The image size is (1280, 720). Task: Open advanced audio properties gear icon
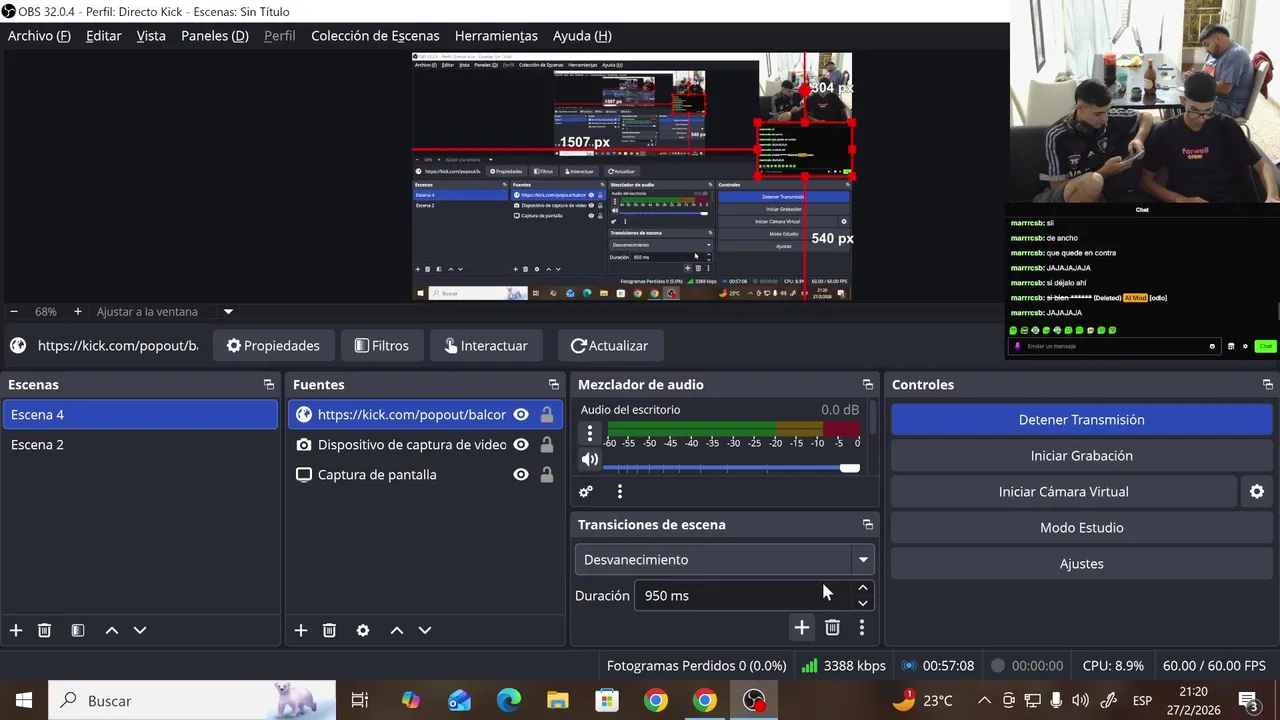pyautogui.click(x=586, y=491)
